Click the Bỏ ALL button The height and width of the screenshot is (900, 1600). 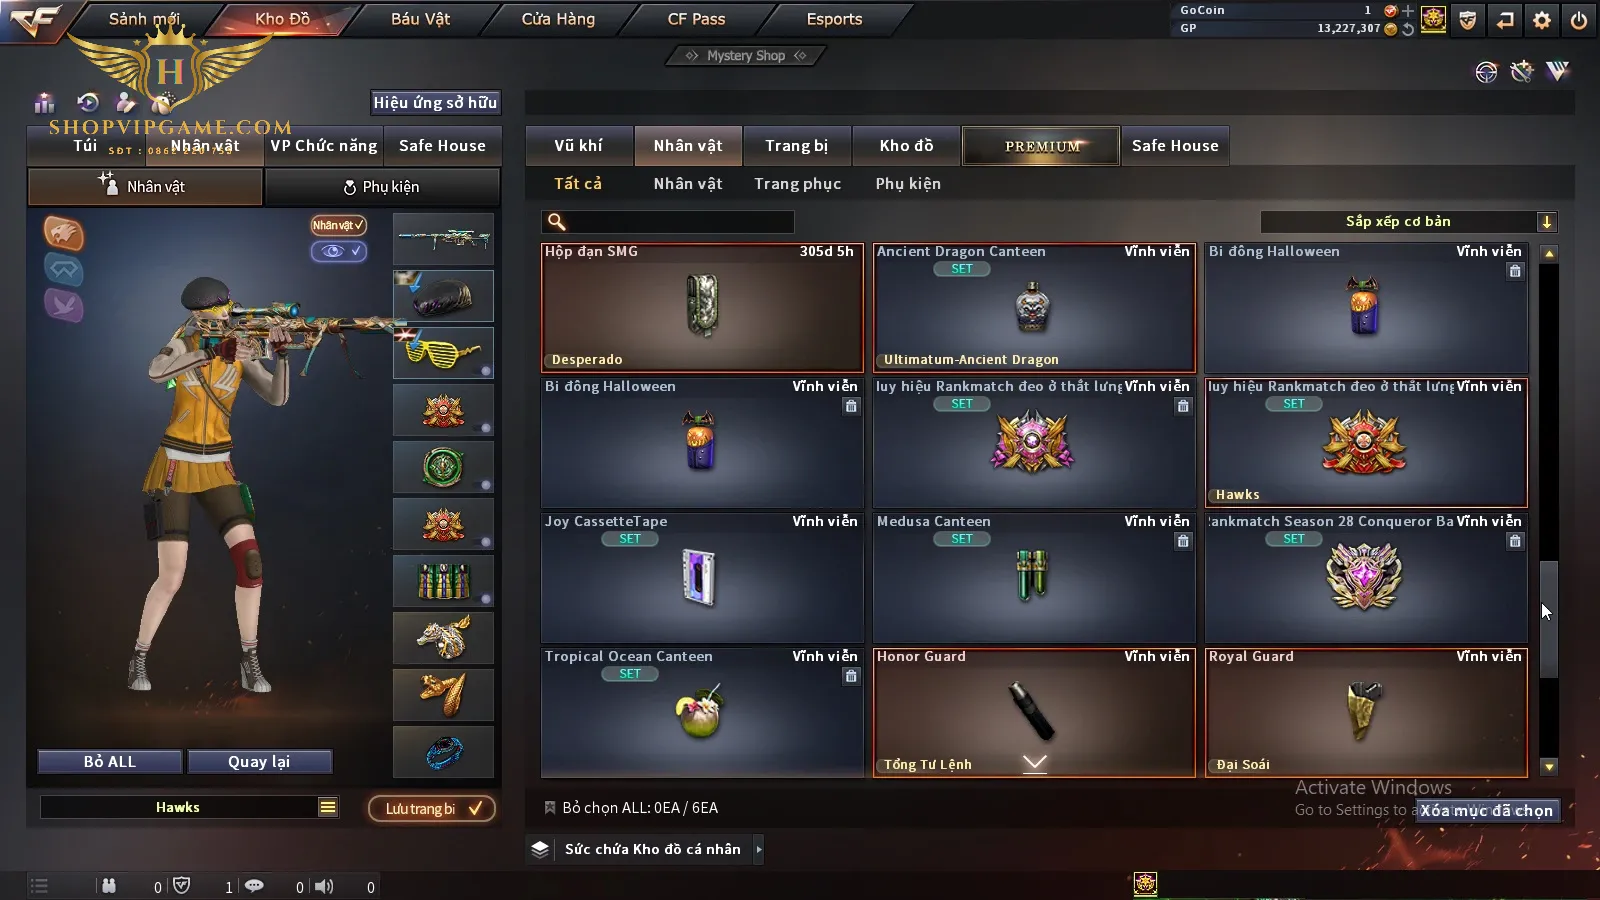(110, 762)
